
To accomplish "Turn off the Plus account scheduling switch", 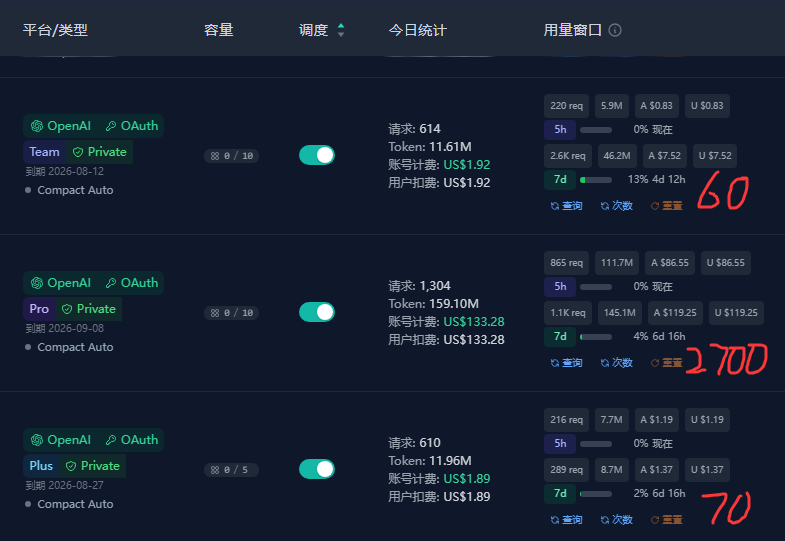I will click(x=317, y=469).
